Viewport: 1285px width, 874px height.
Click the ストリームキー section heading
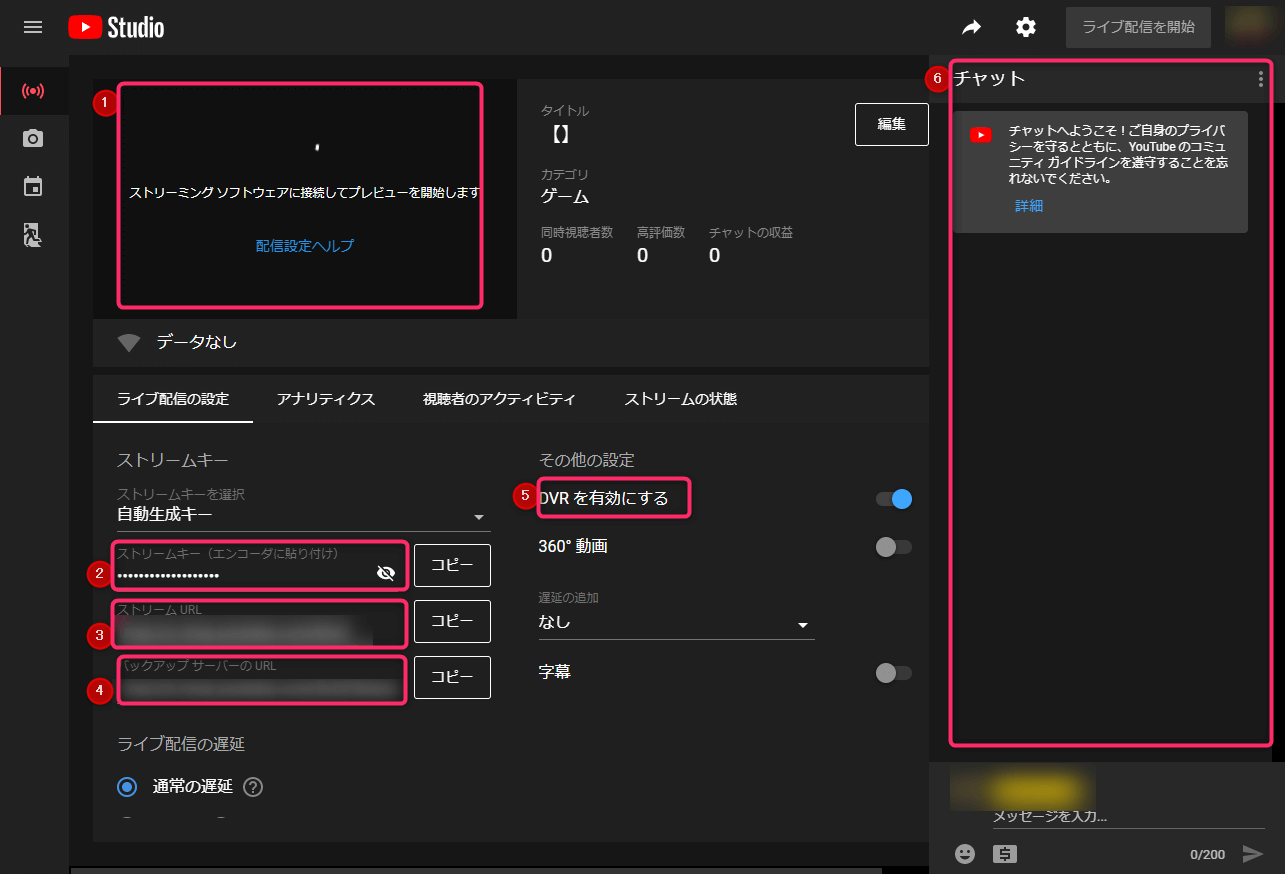[x=173, y=460]
